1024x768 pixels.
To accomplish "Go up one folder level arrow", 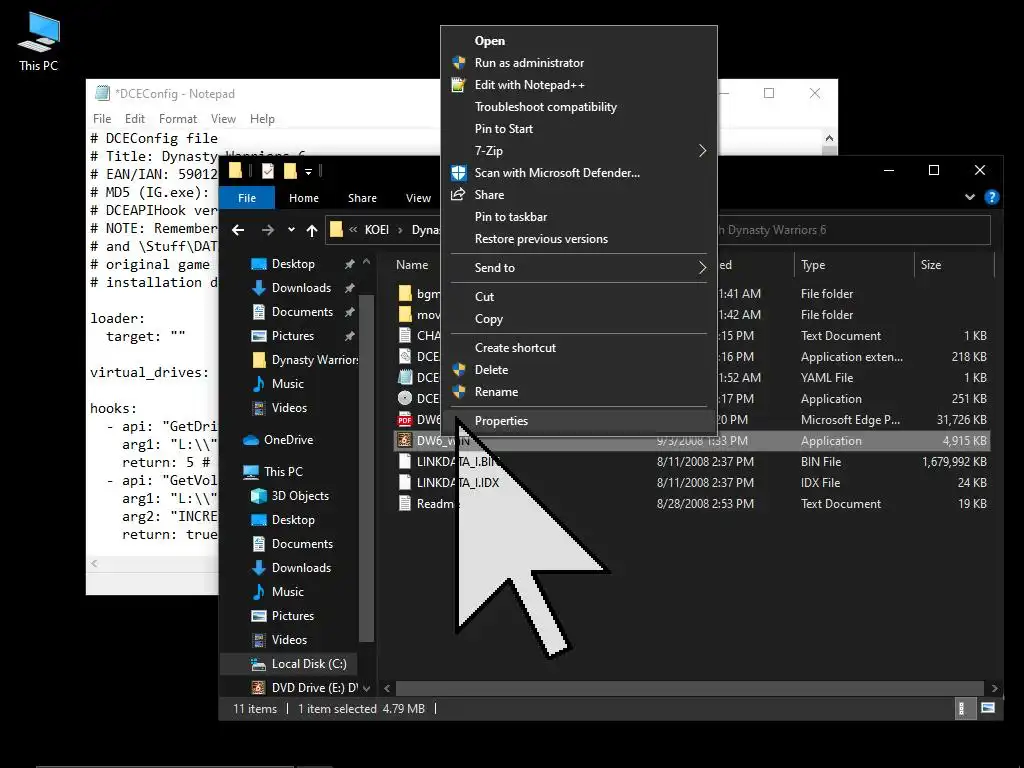I will pos(312,230).
